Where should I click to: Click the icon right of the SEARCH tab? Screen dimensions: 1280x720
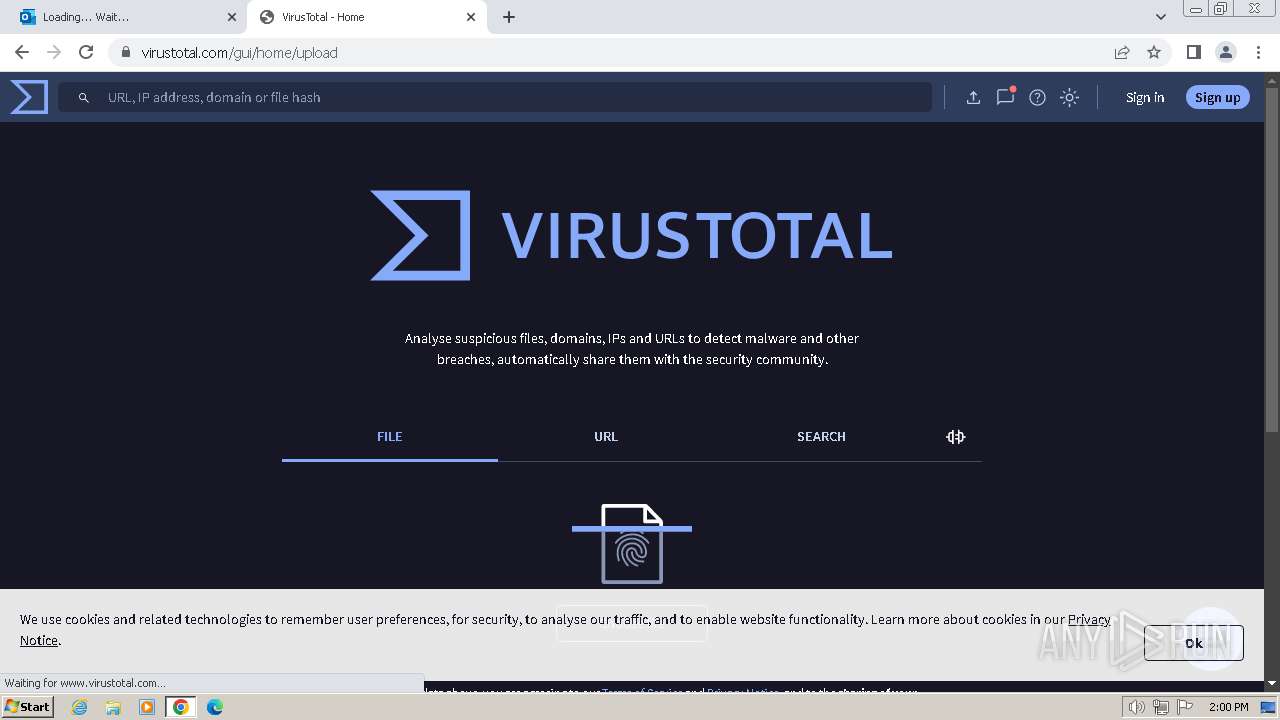(x=955, y=437)
